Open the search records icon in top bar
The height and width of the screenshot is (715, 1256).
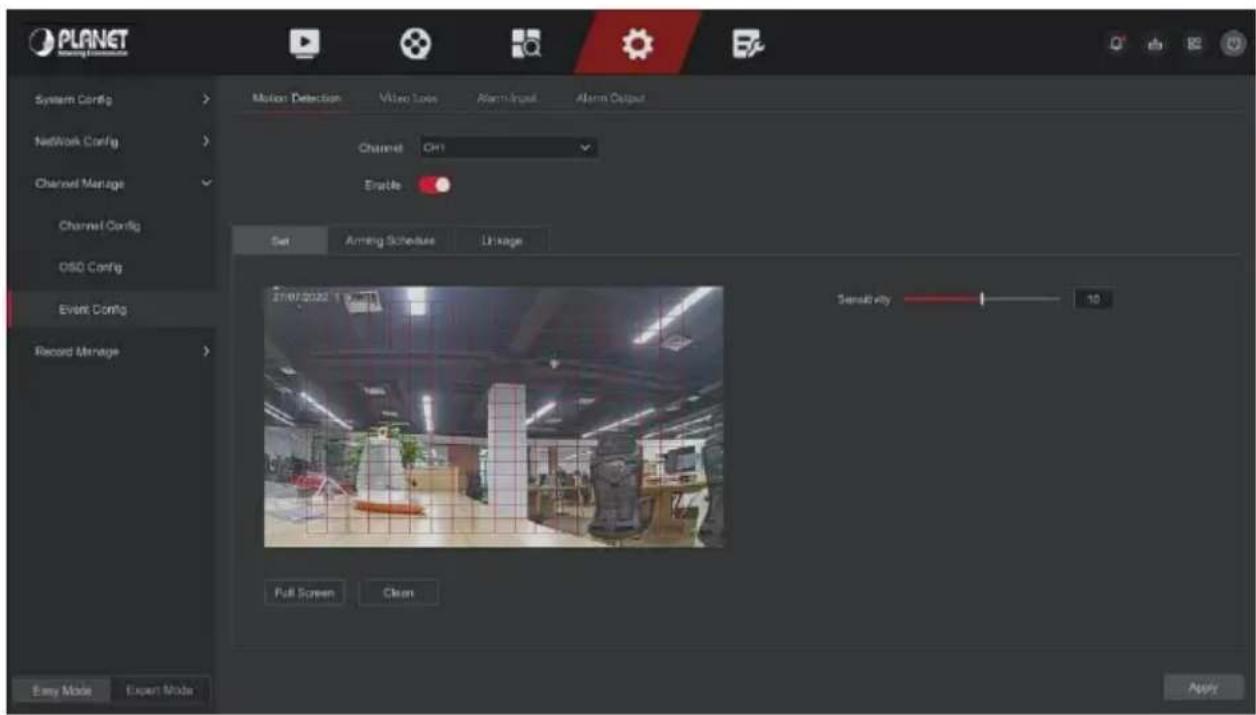click(528, 44)
